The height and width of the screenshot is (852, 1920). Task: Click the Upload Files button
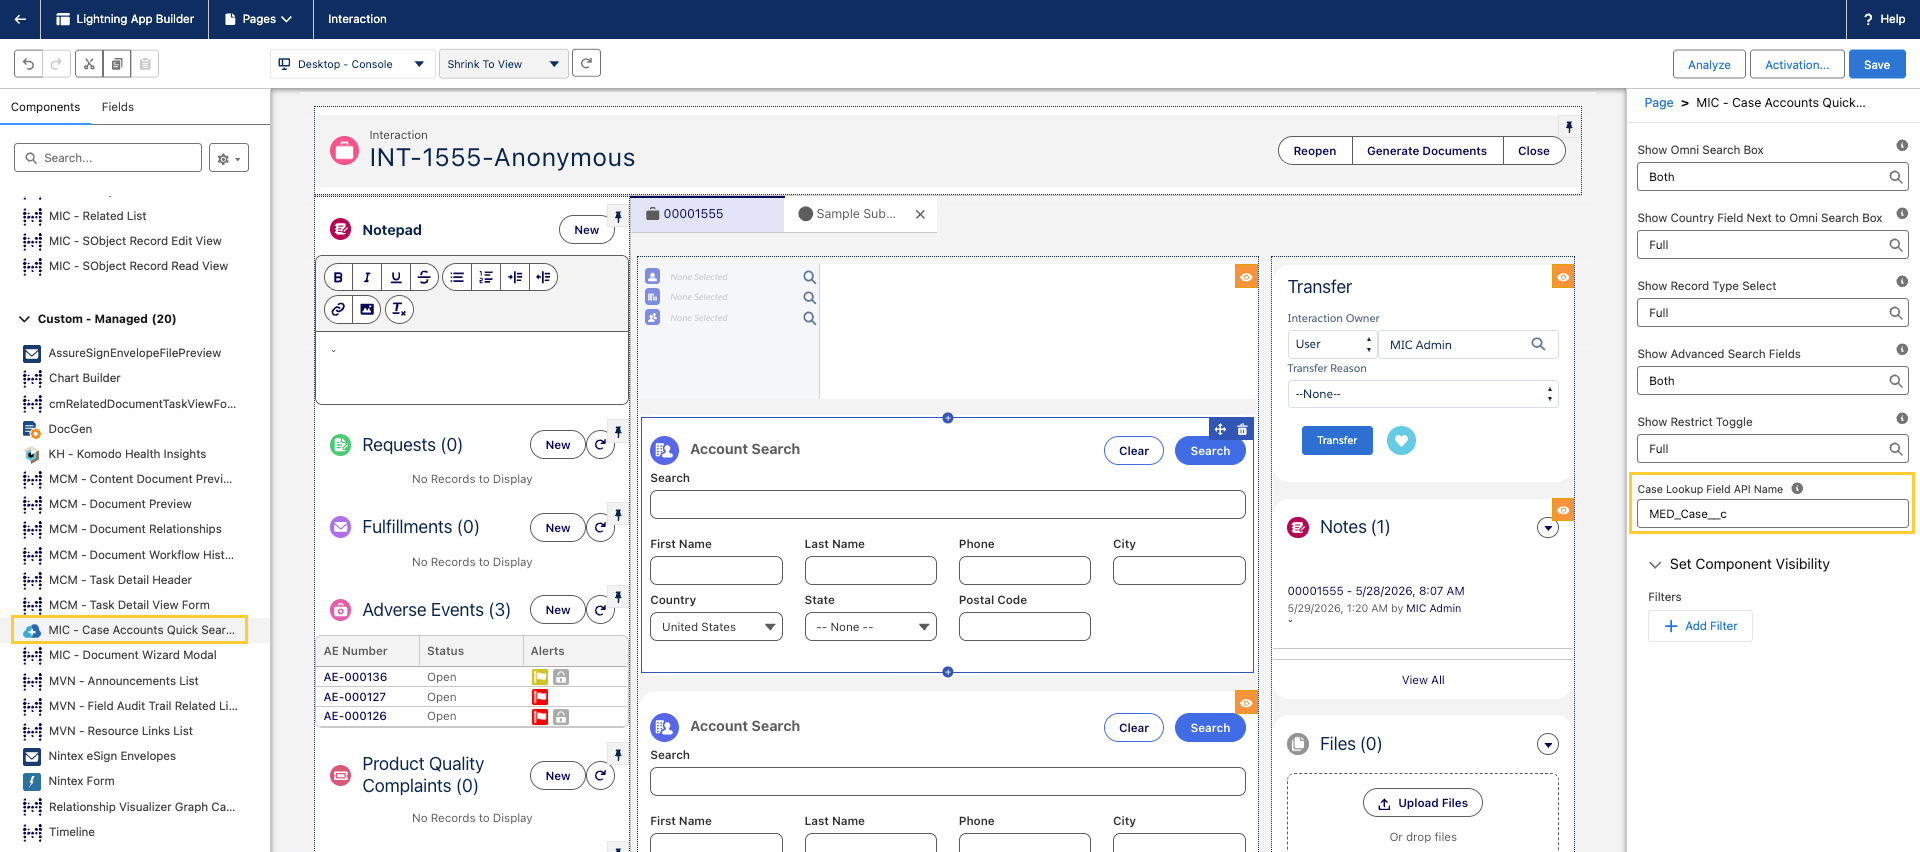click(1423, 803)
